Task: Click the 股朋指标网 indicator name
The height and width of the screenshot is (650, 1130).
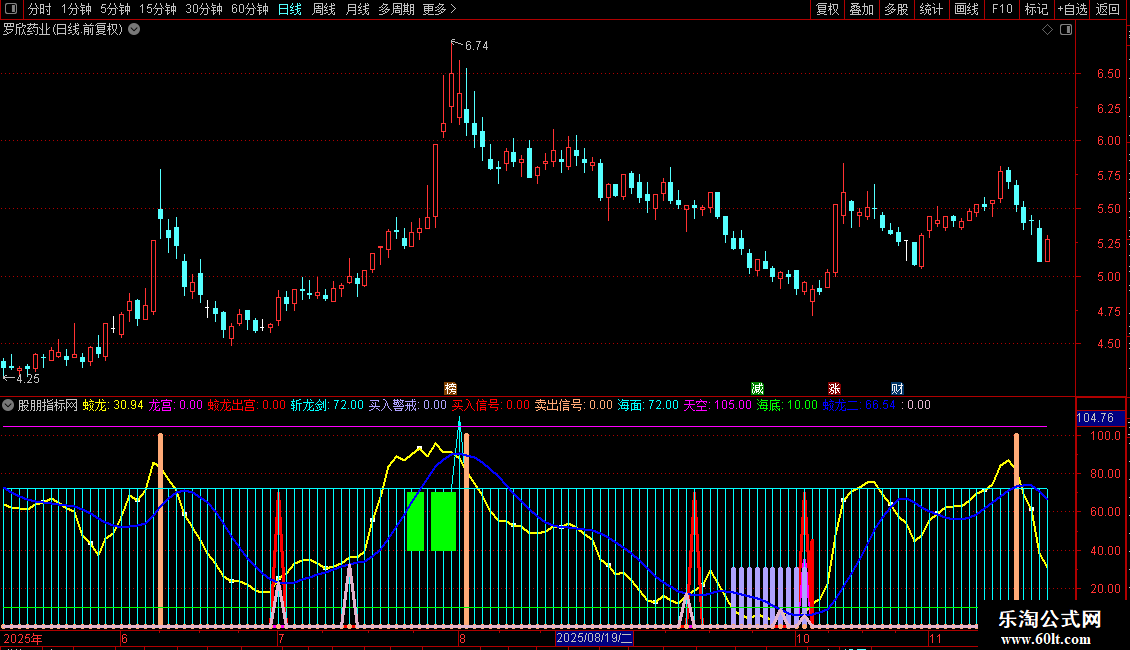Action: pos(48,405)
